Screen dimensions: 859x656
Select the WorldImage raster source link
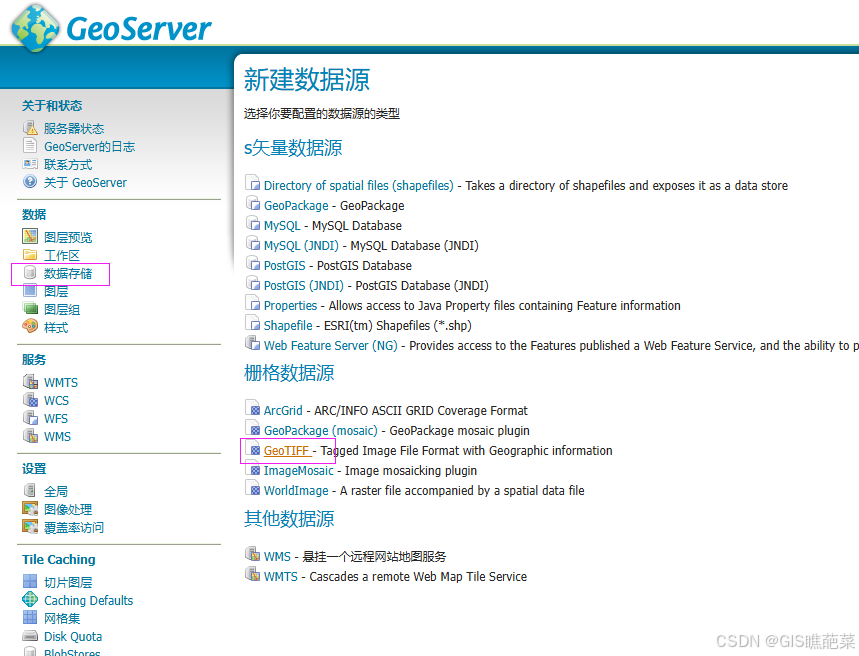pyautogui.click(x=296, y=490)
